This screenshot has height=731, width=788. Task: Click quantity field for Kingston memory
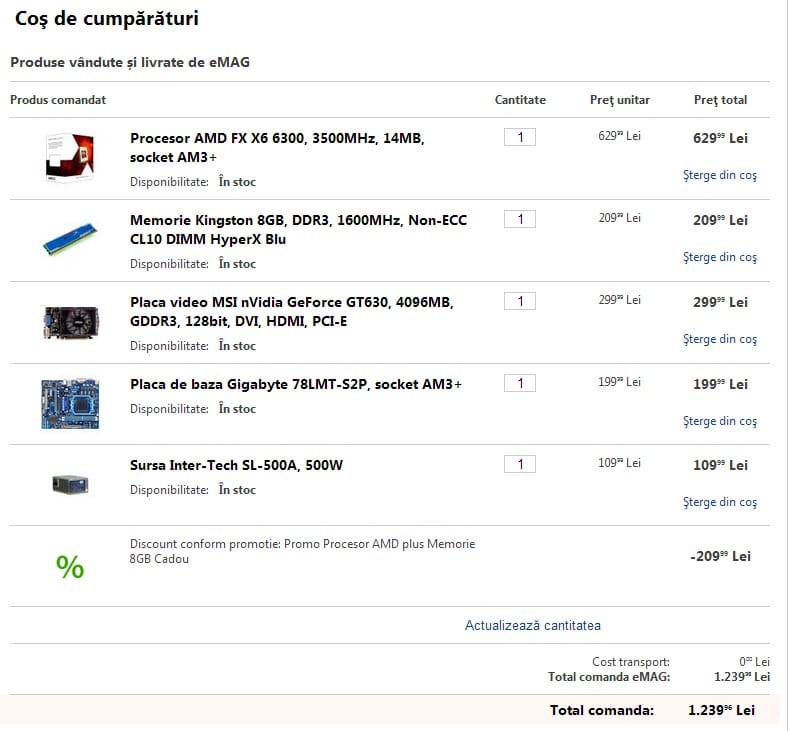click(520, 219)
